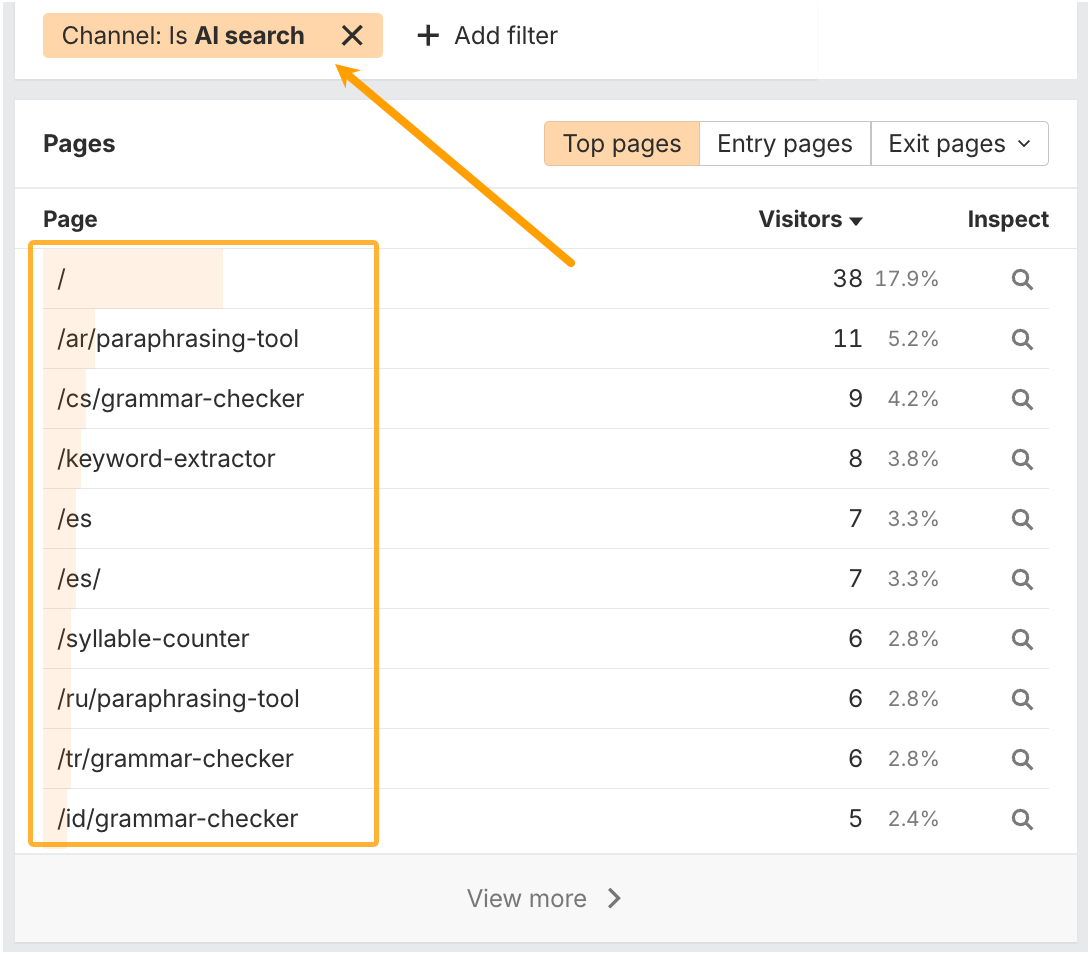Inspect the /tr/grammar-checker page

click(x=1021, y=759)
